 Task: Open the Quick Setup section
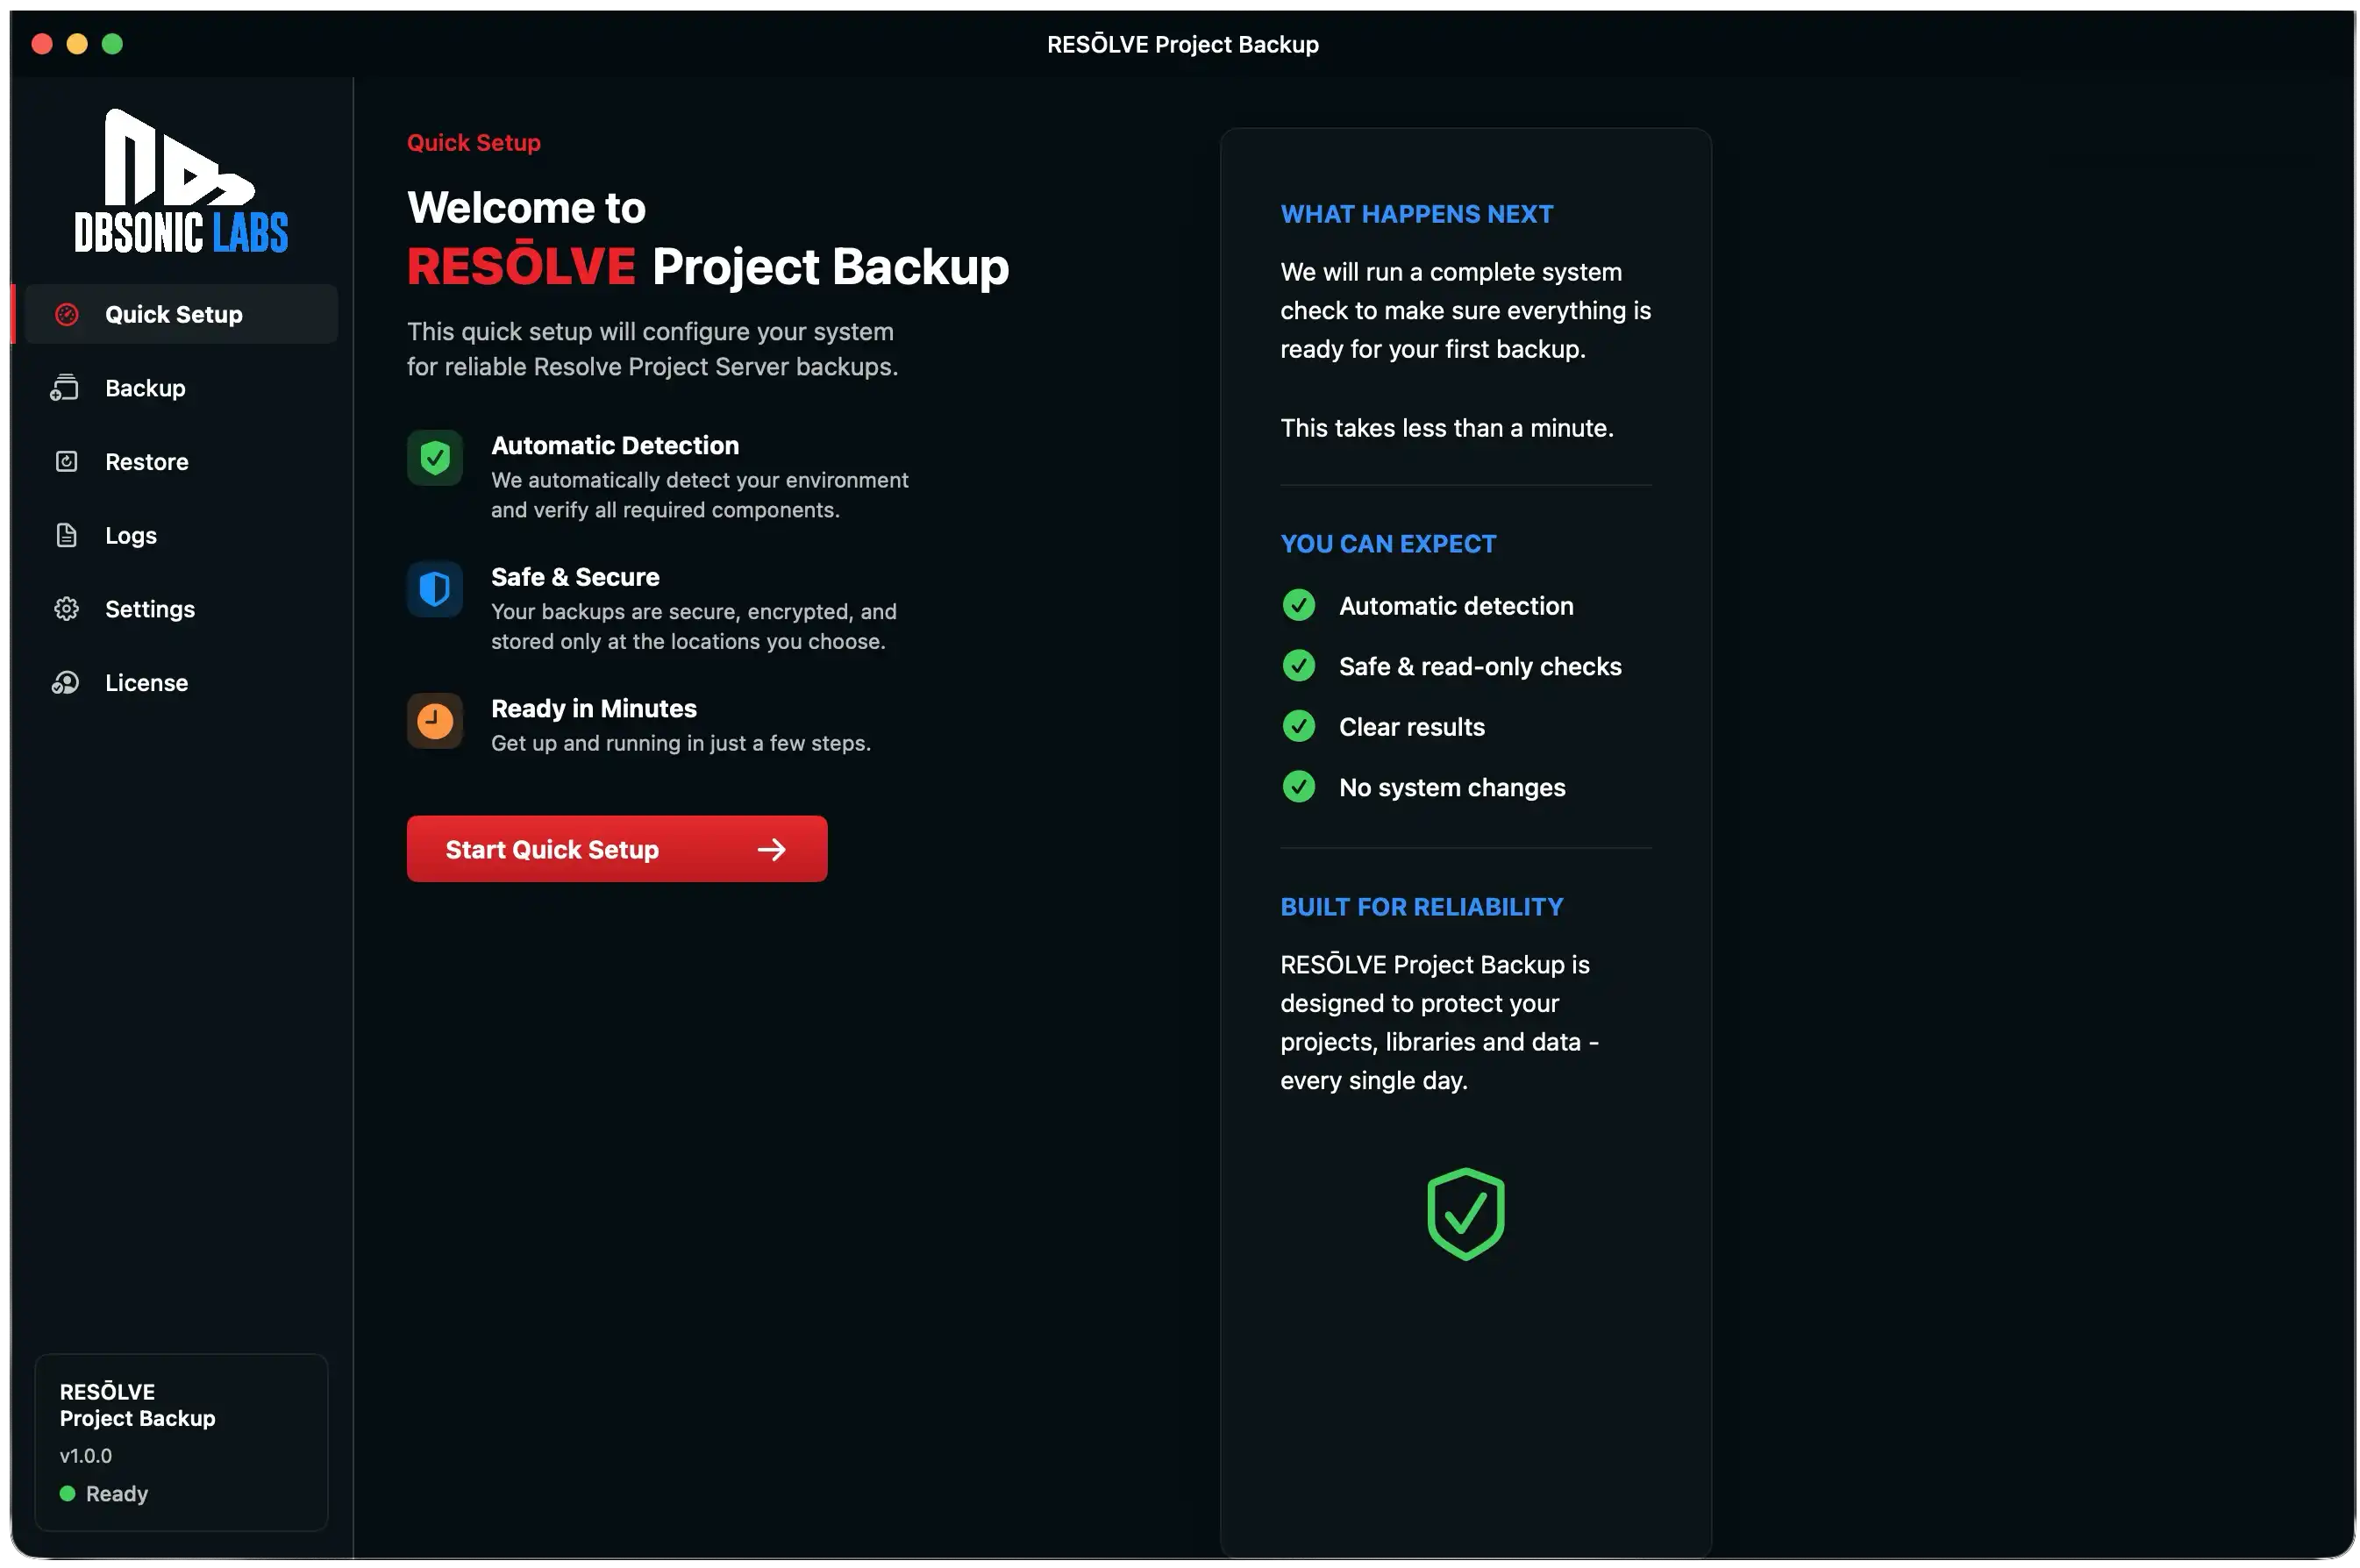[x=181, y=314]
